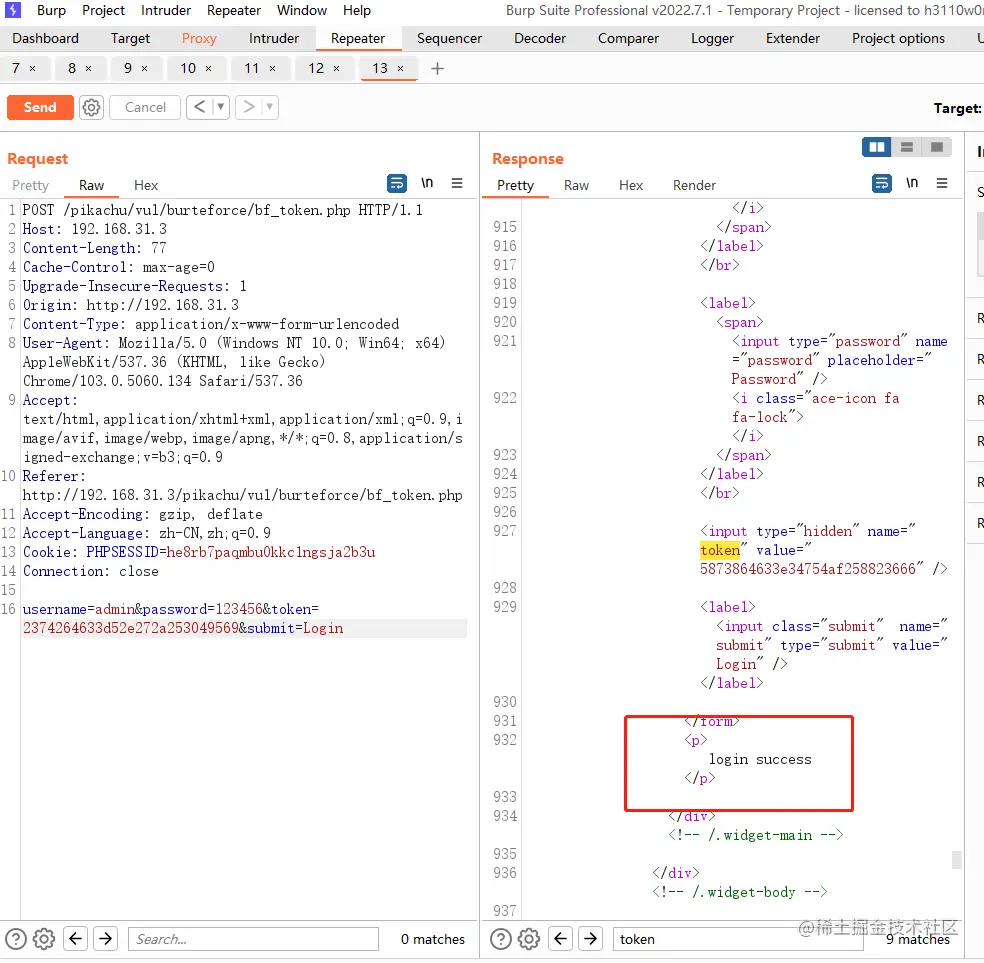
Task: Click the Cancel button
Action: 145,107
